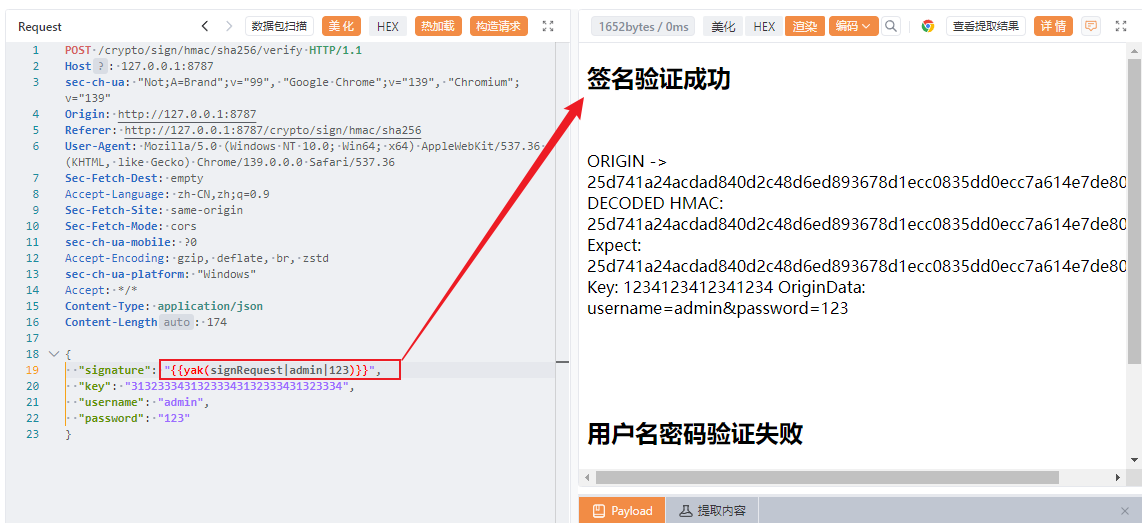Toggle the request 美化 beautify button

tap(341, 26)
